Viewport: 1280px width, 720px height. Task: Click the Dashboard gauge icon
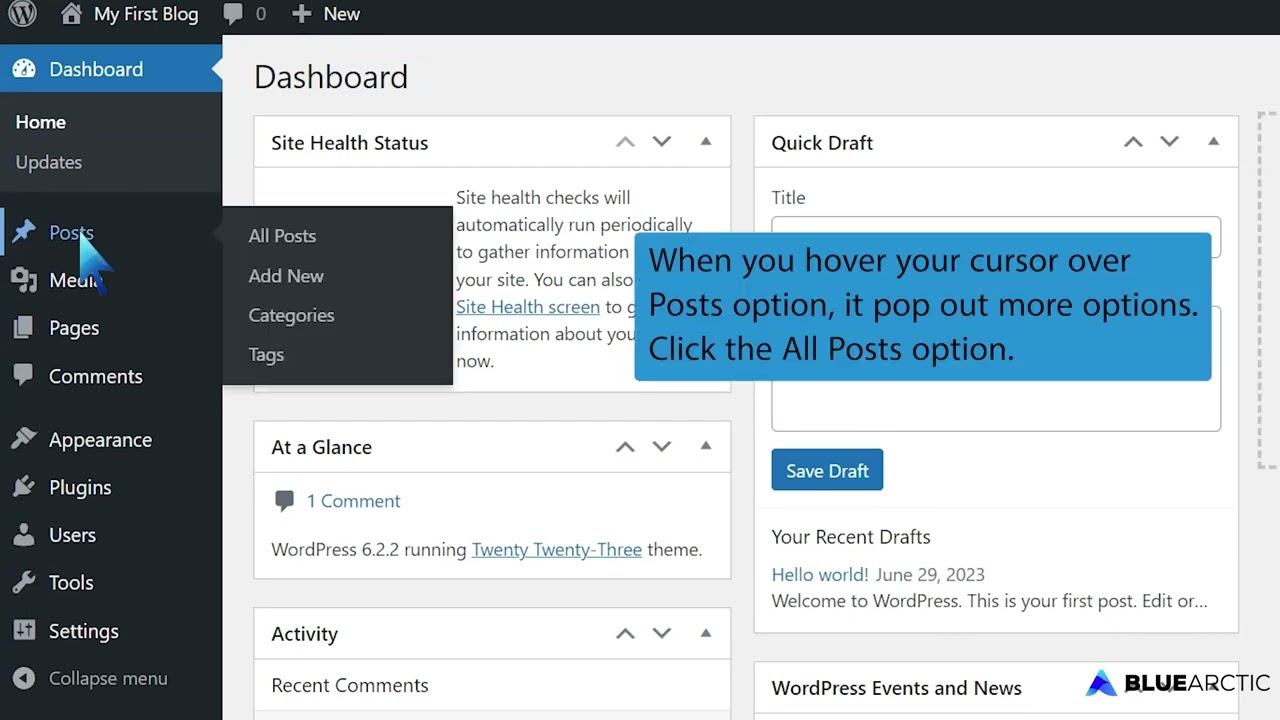(24, 69)
